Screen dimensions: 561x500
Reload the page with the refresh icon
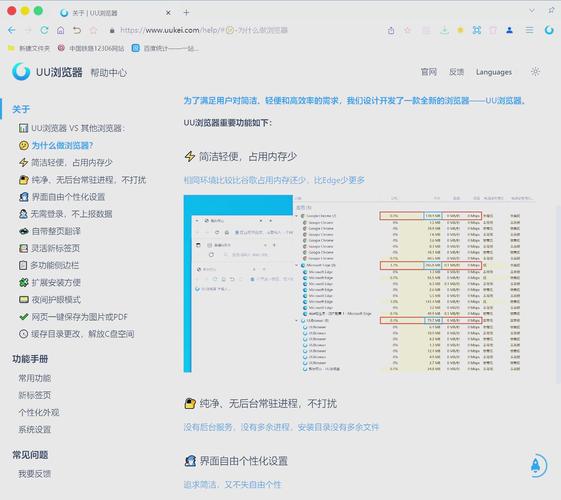point(44,30)
